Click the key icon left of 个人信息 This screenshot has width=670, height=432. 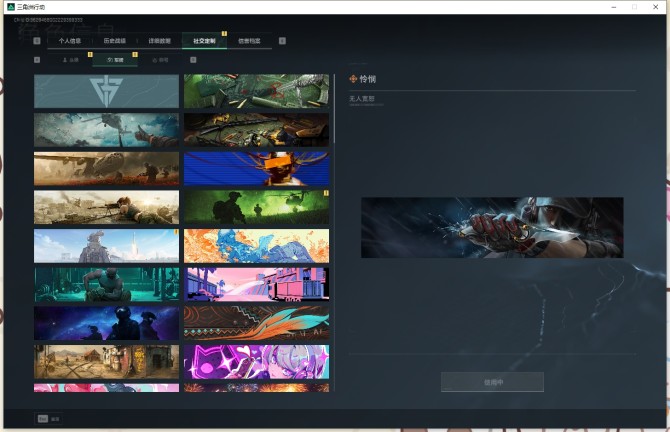point(37,41)
